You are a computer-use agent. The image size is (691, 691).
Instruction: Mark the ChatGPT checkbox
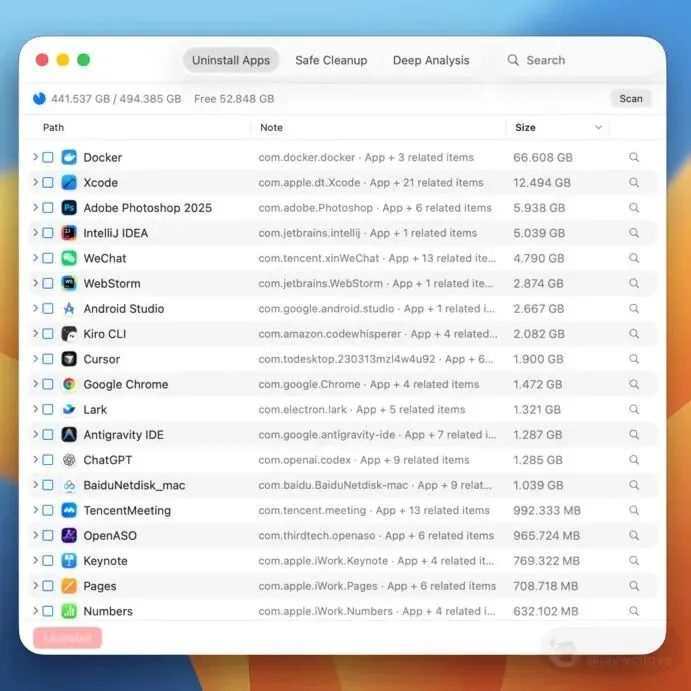48,460
